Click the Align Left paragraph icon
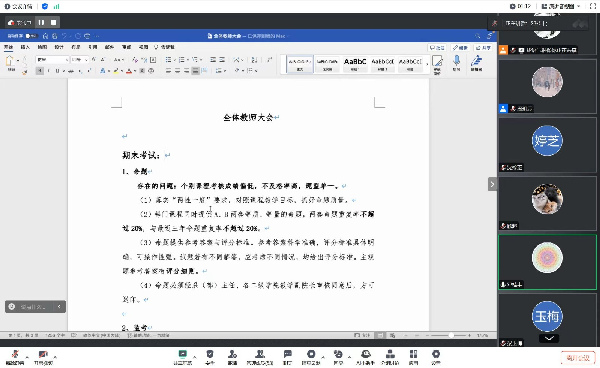The height and width of the screenshot is (368, 600). [168, 71]
